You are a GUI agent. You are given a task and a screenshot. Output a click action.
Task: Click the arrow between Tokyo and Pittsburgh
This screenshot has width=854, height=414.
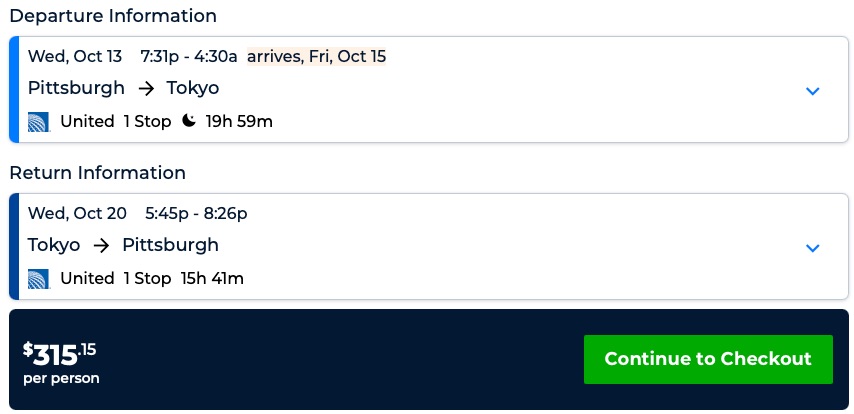pyautogui.click(x=101, y=245)
